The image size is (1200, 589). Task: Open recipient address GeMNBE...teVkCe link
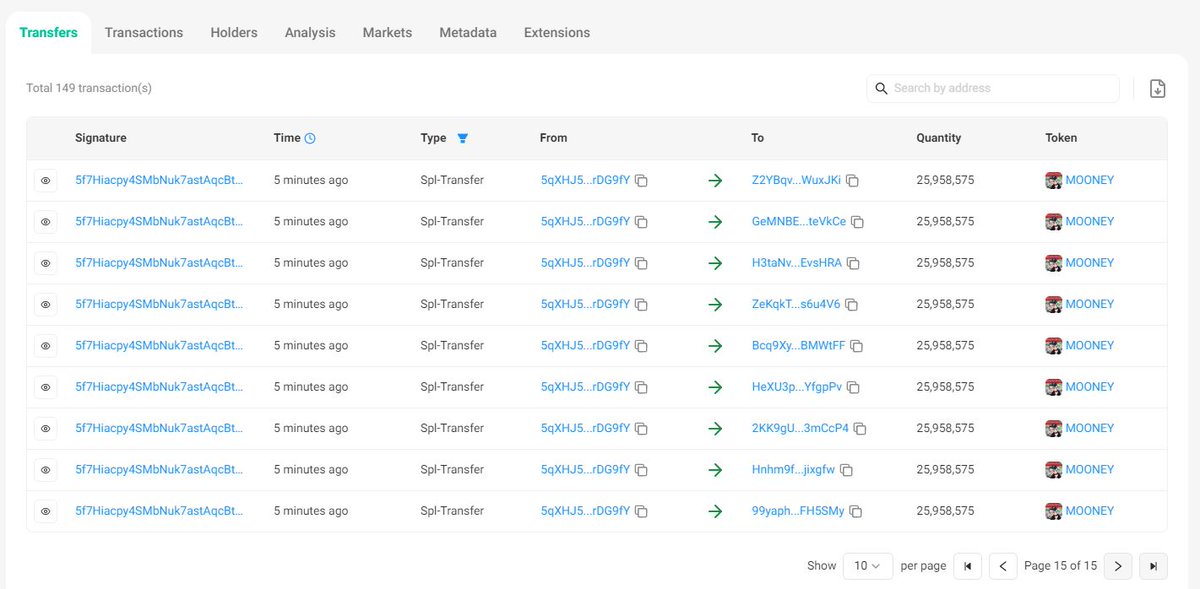799,222
